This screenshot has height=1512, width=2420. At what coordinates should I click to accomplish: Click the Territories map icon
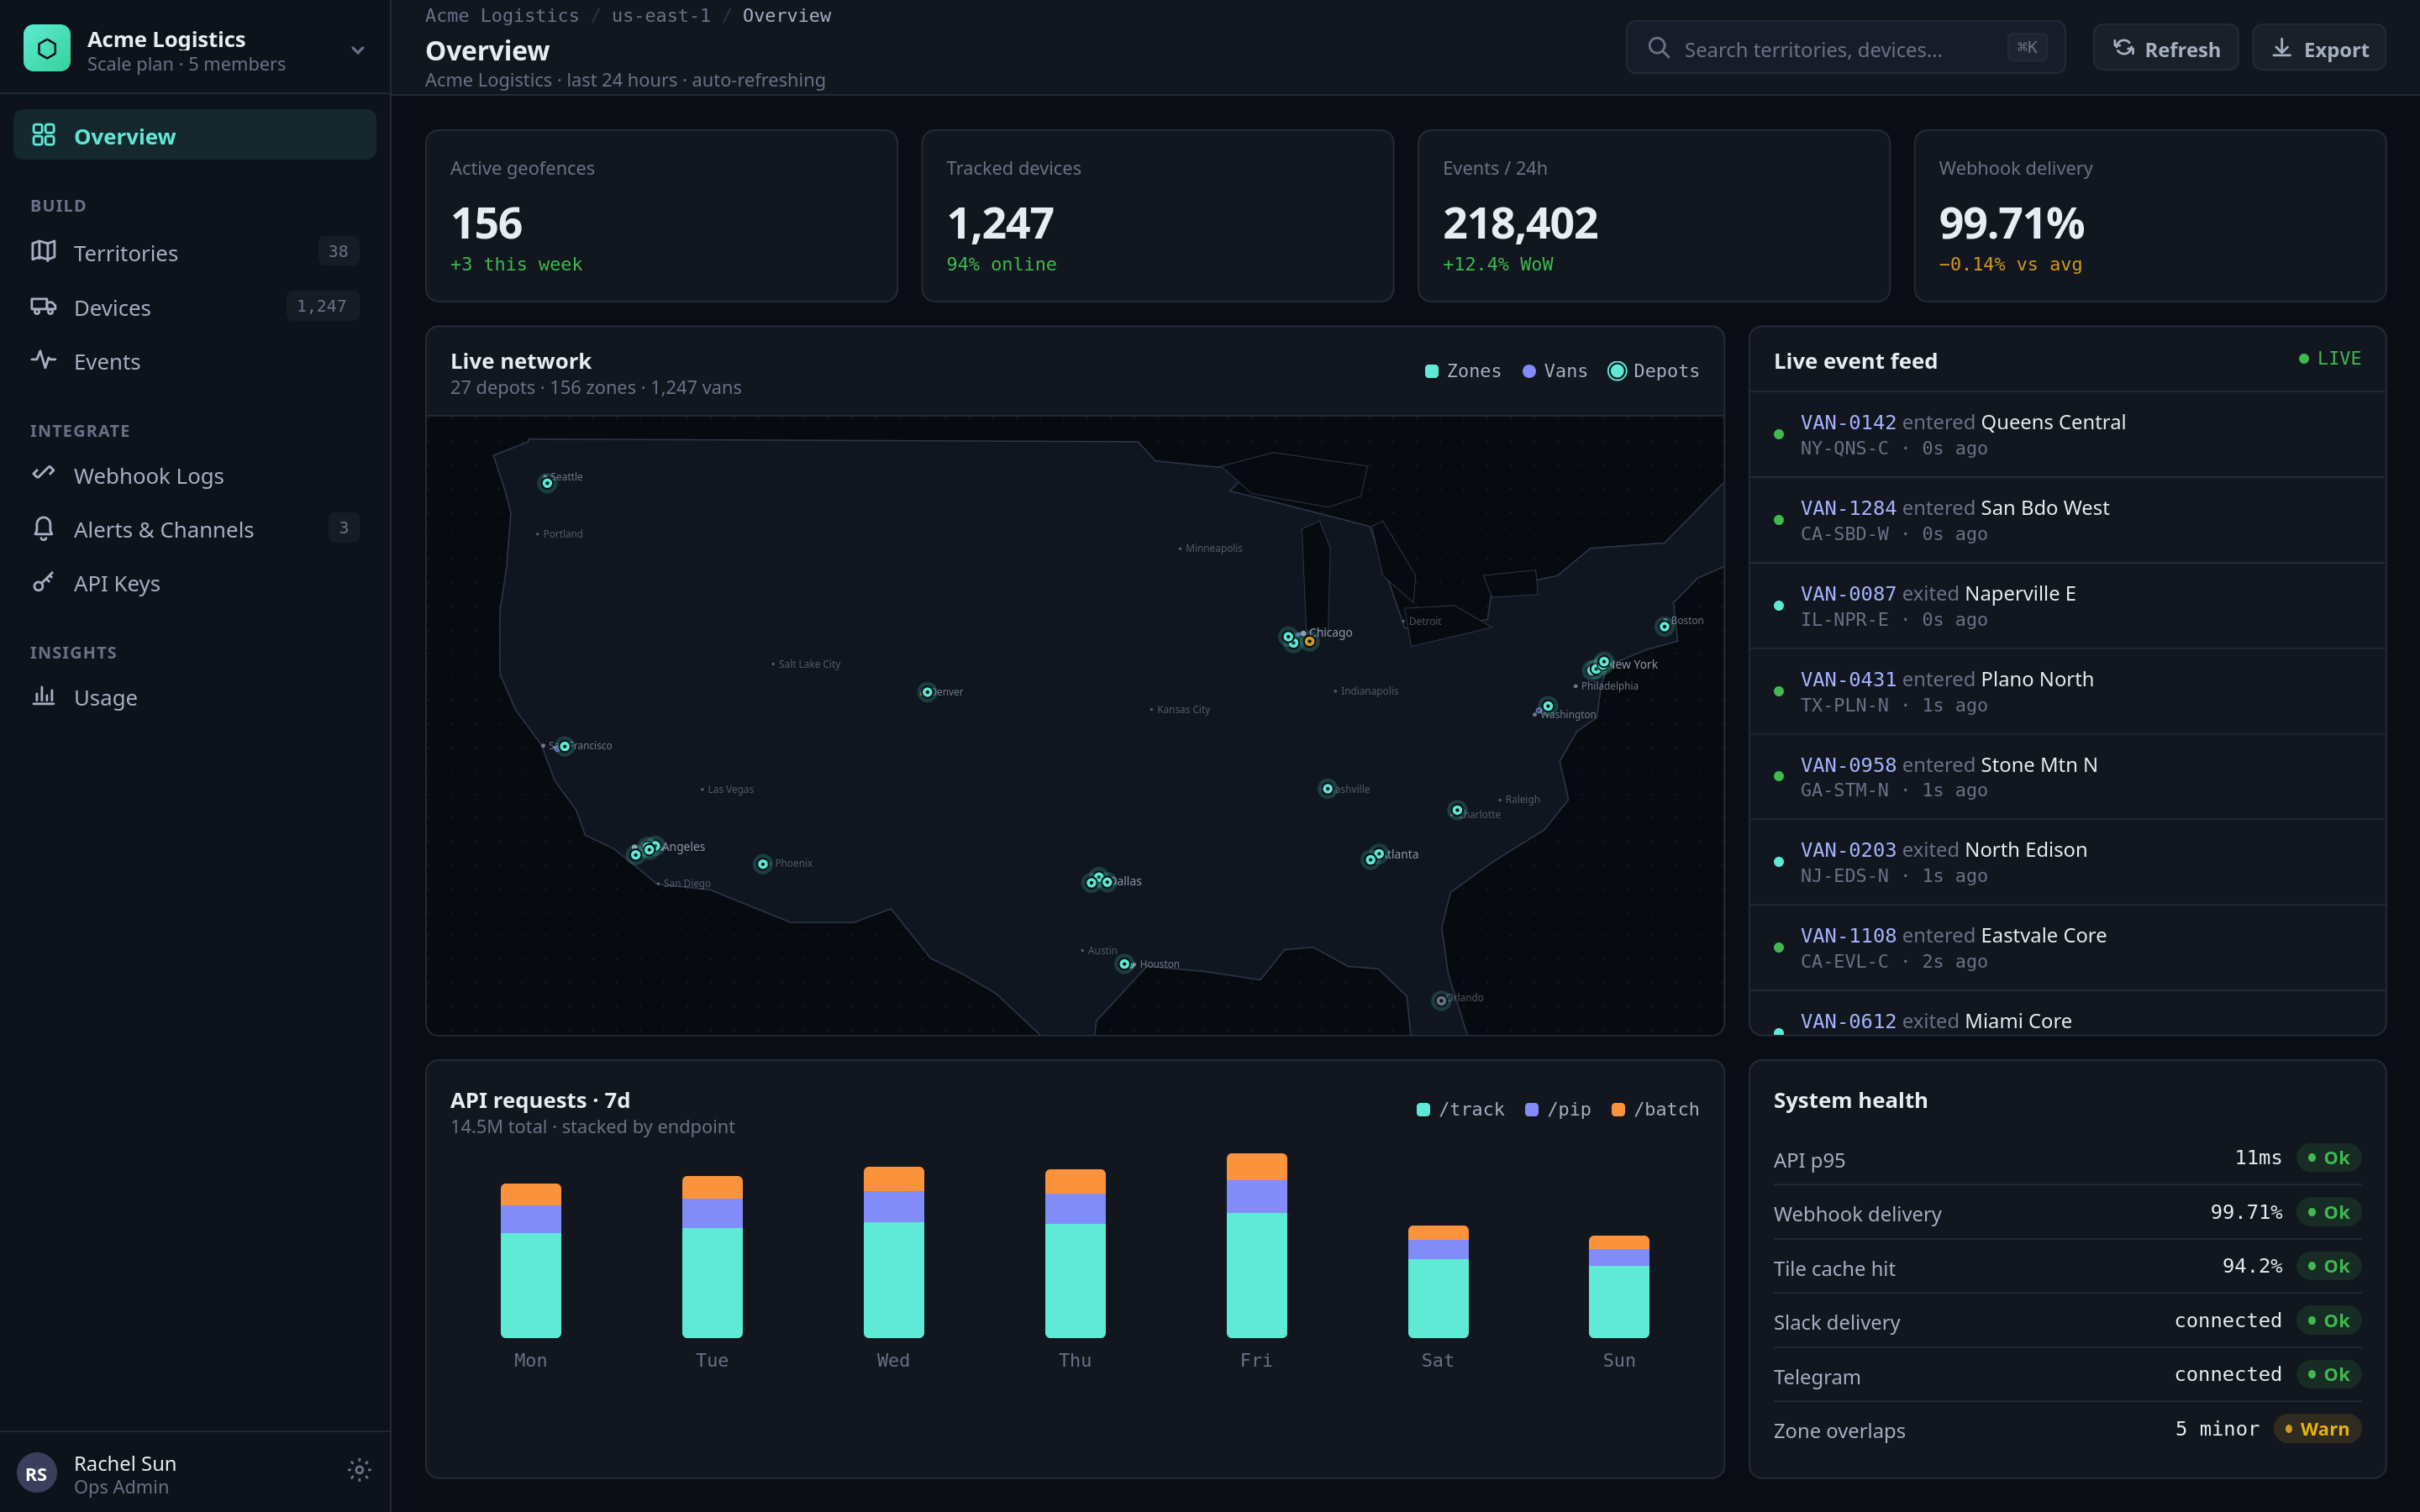tap(44, 251)
